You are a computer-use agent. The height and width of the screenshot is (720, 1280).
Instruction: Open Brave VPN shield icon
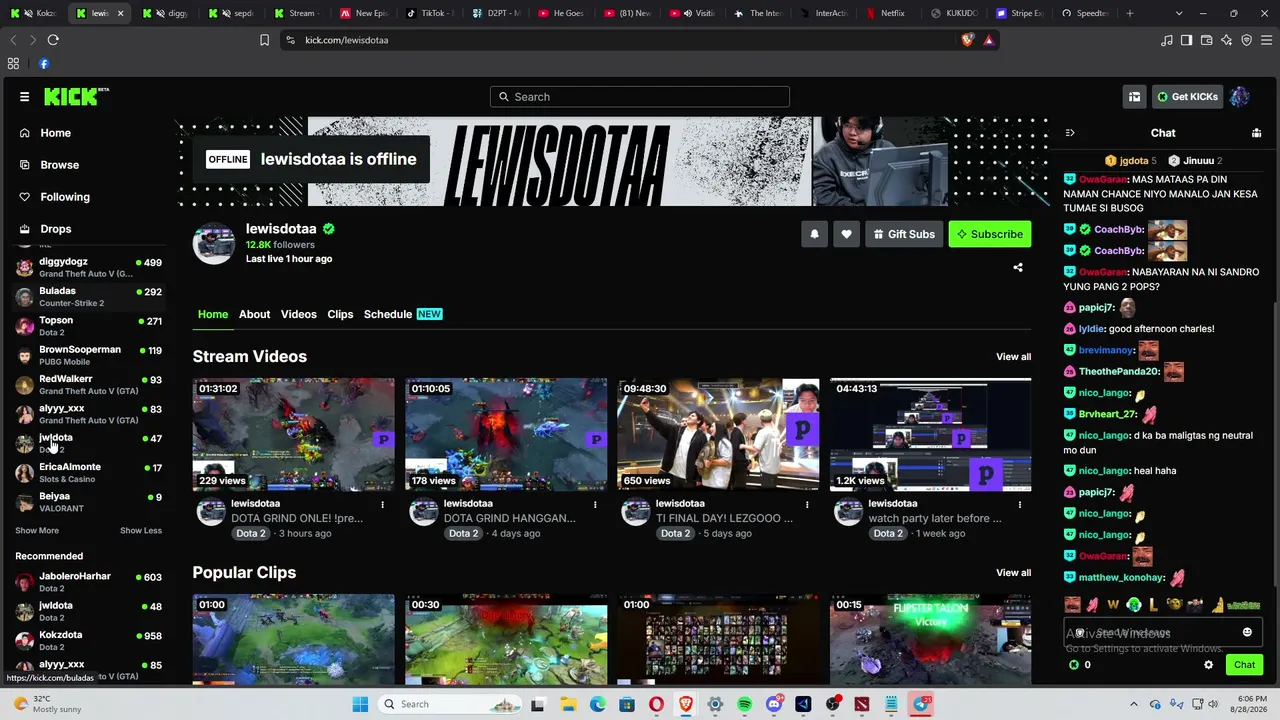[1246, 40]
